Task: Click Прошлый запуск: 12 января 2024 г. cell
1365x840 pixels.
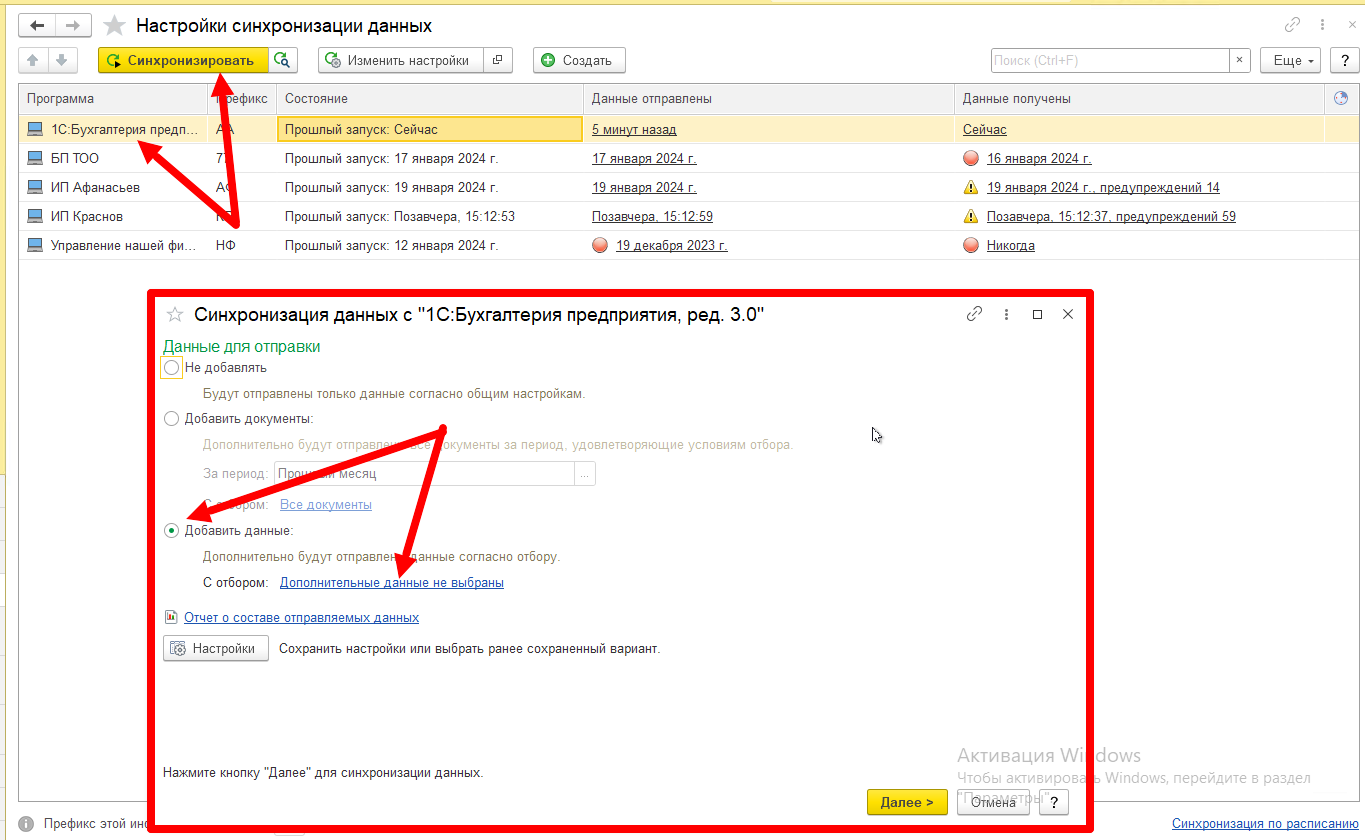Action: click(430, 245)
